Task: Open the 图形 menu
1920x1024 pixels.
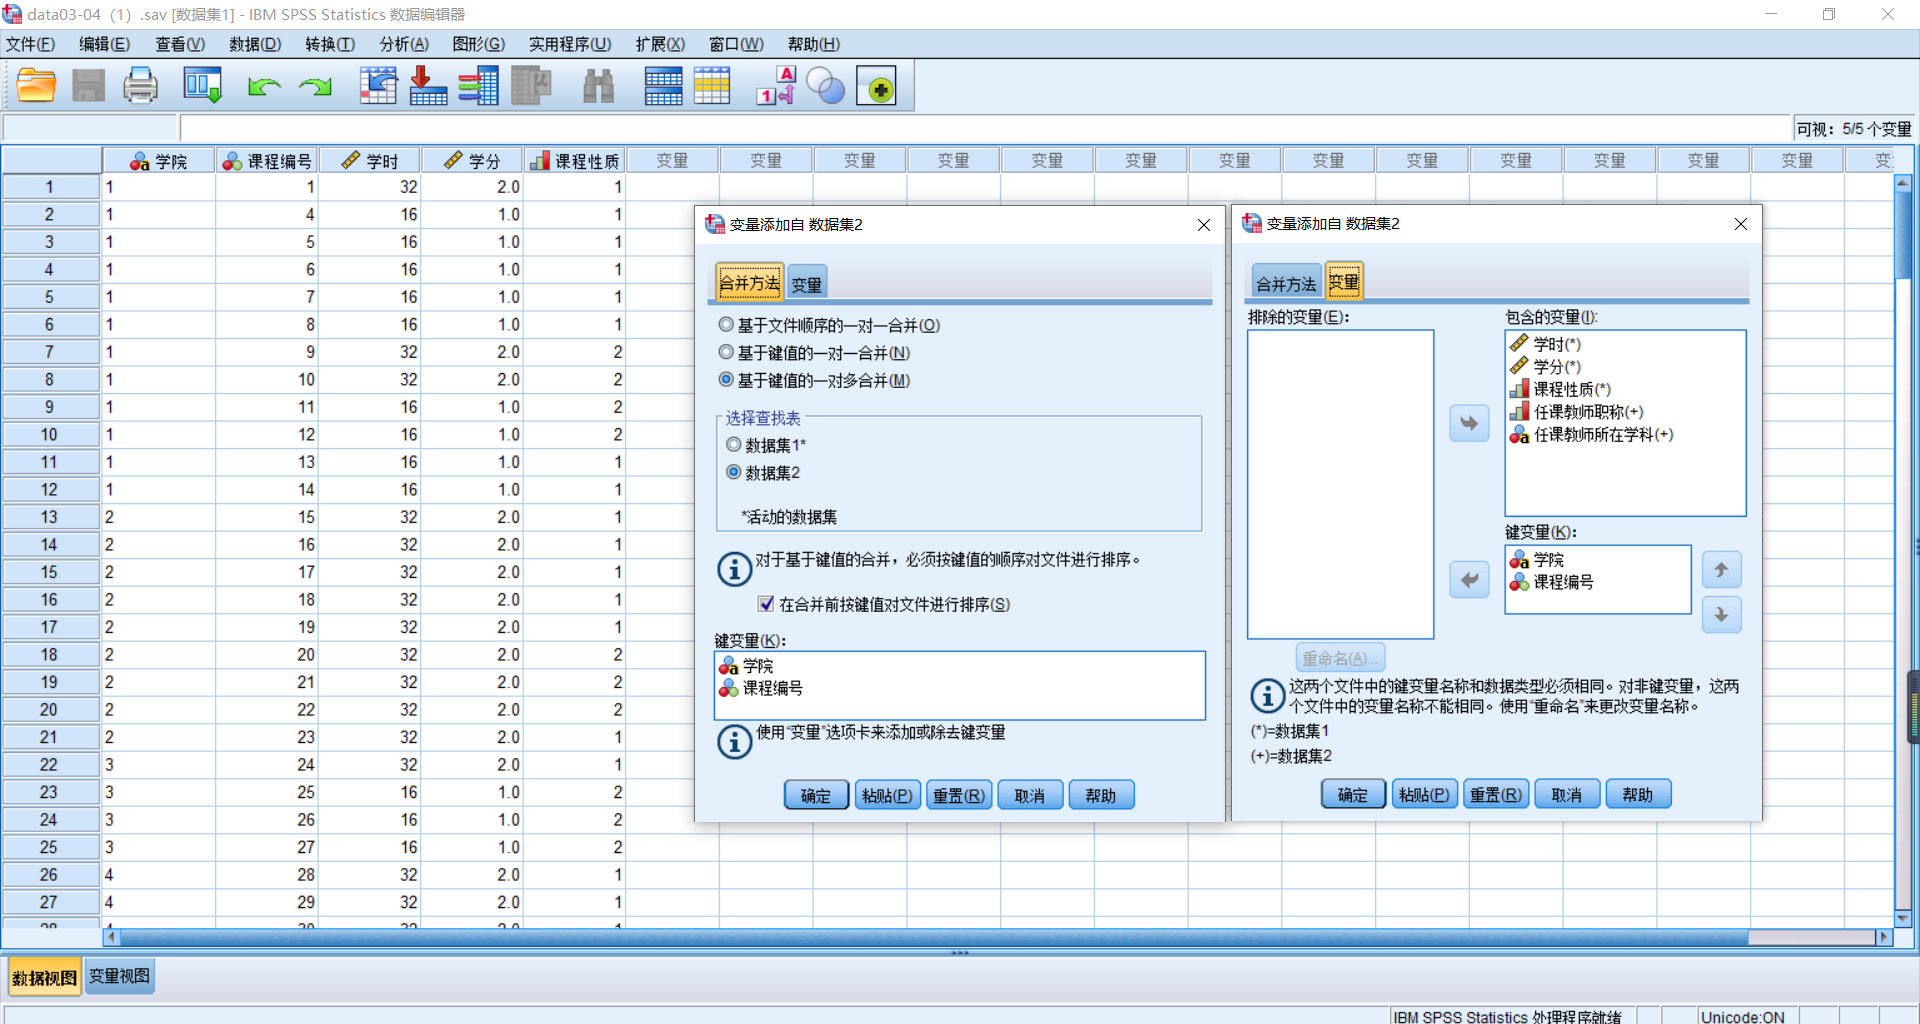Action: pos(478,44)
